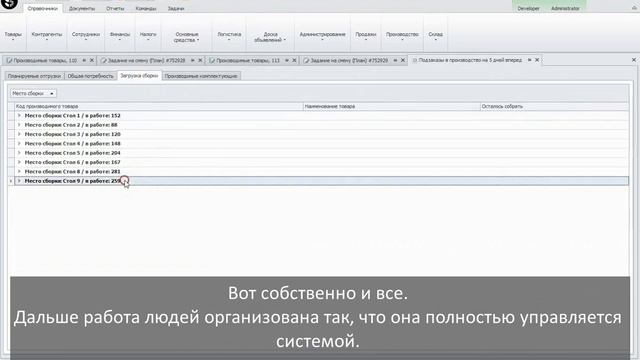Select the Загрузка сборки sub-tab
640x360 pixels.
(x=139, y=76)
